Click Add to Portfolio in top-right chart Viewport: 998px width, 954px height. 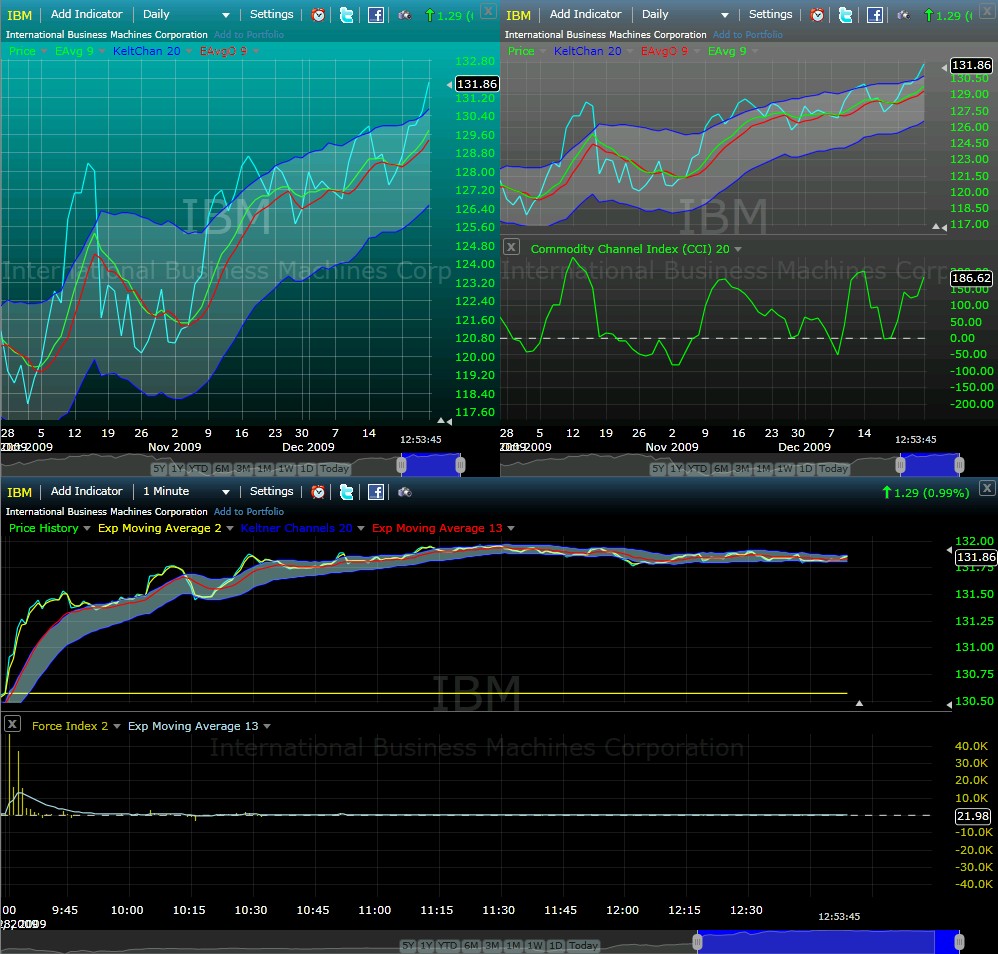pos(748,34)
